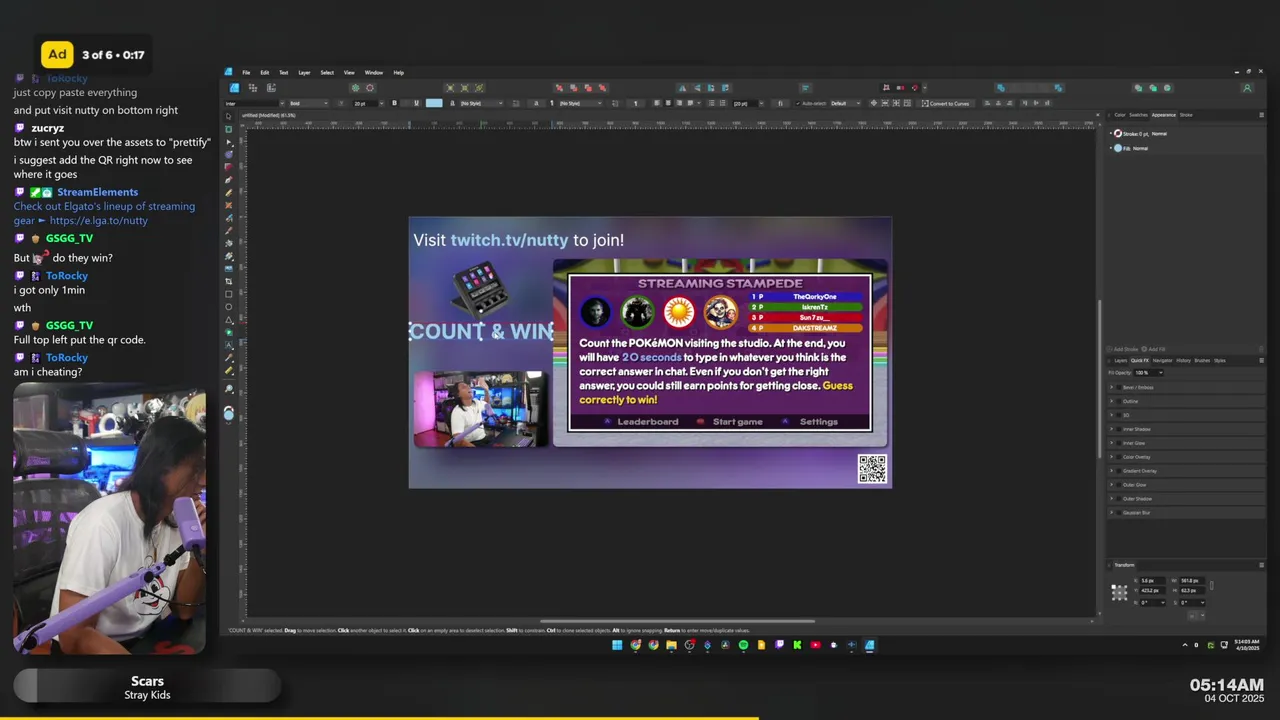Viewport: 1280px width, 720px height.
Task: Open the e.lga.to/nutty chat link
Action: click(98, 220)
